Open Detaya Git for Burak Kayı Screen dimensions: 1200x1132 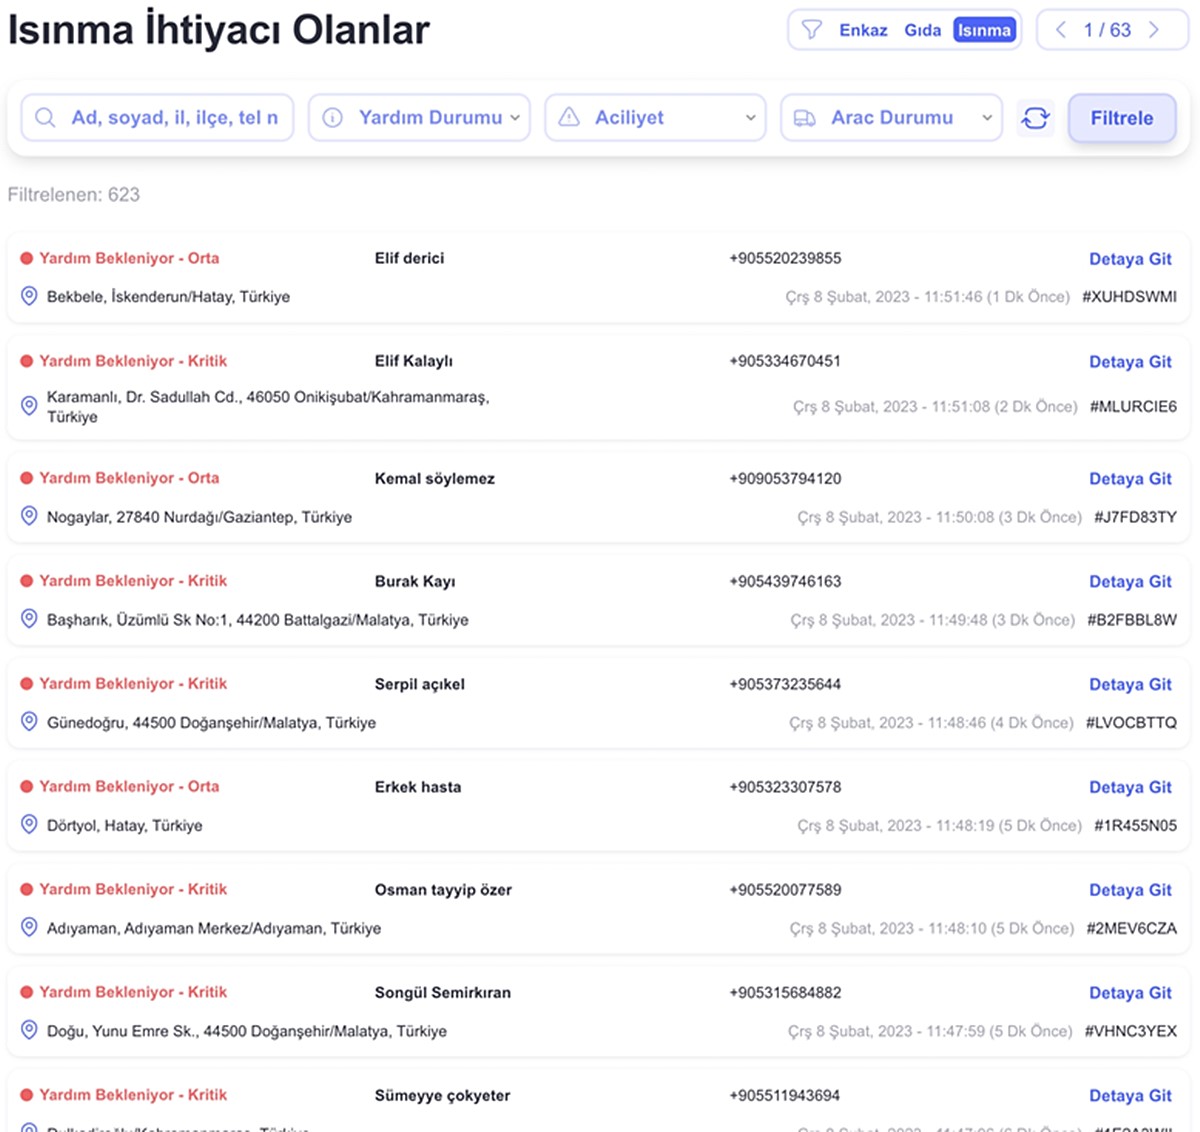tap(1130, 582)
